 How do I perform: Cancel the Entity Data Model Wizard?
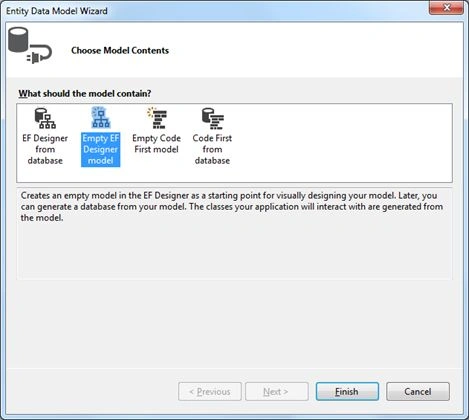tap(418, 391)
